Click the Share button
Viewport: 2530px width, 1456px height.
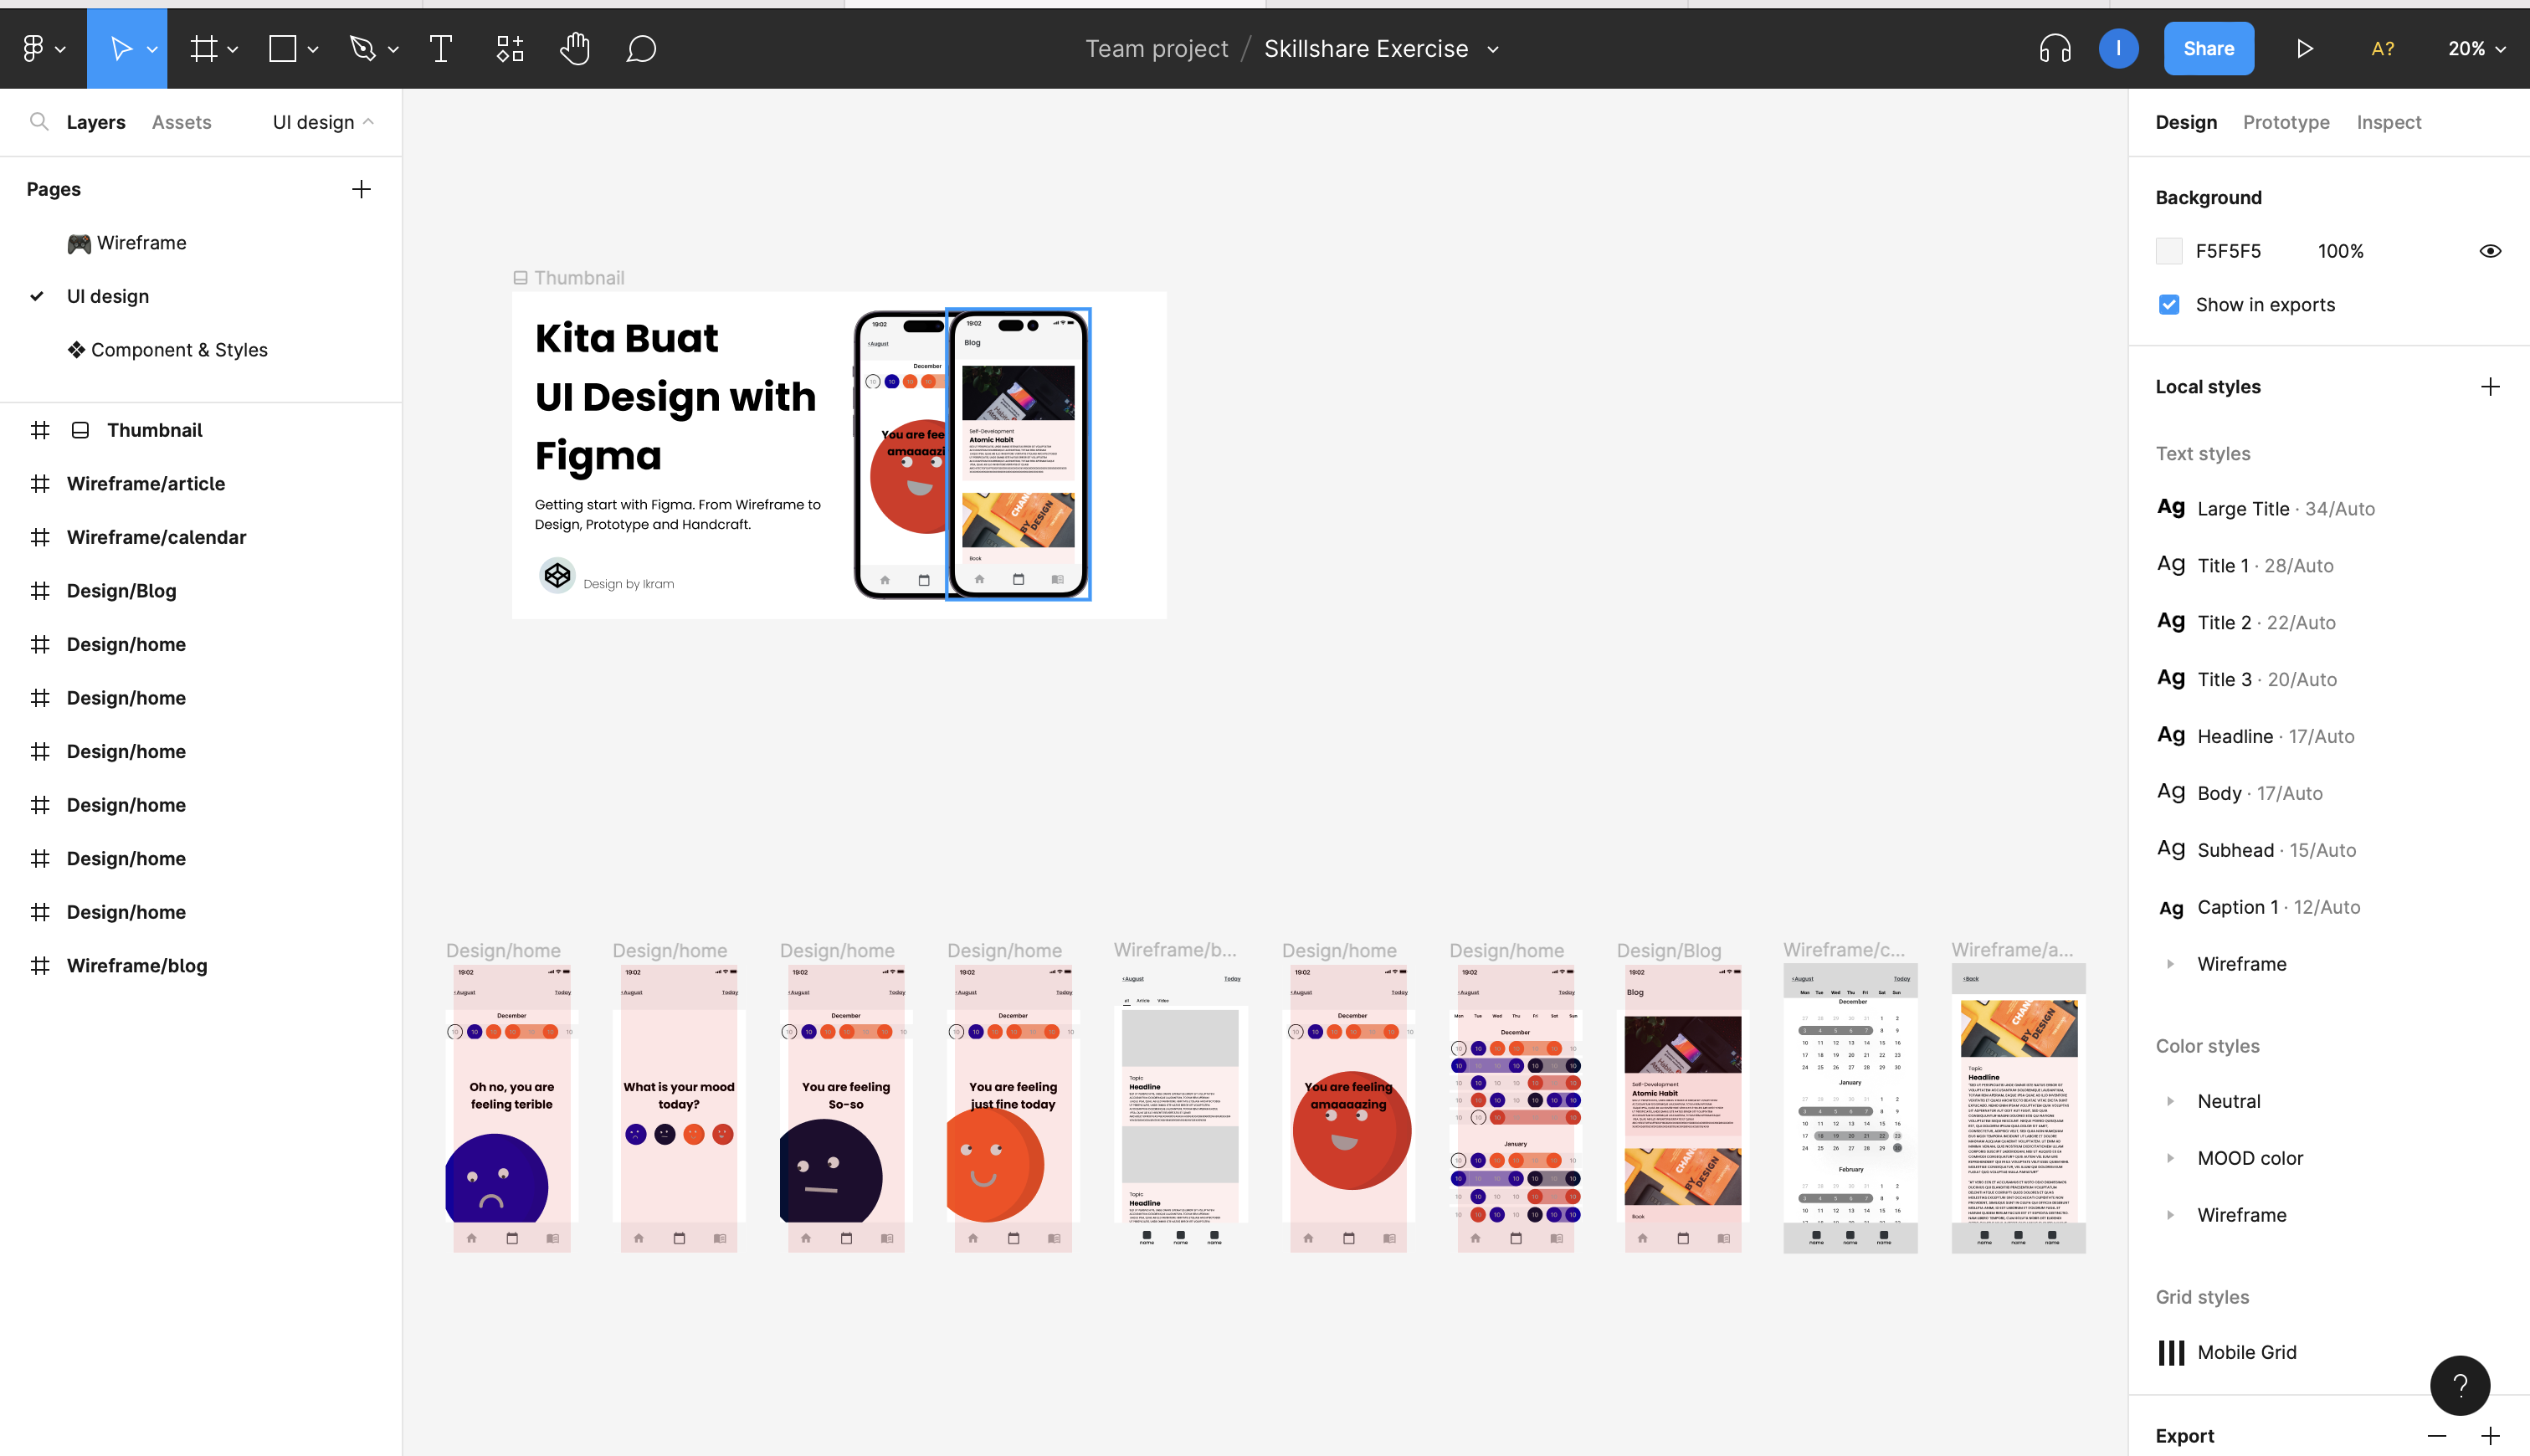point(2208,48)
